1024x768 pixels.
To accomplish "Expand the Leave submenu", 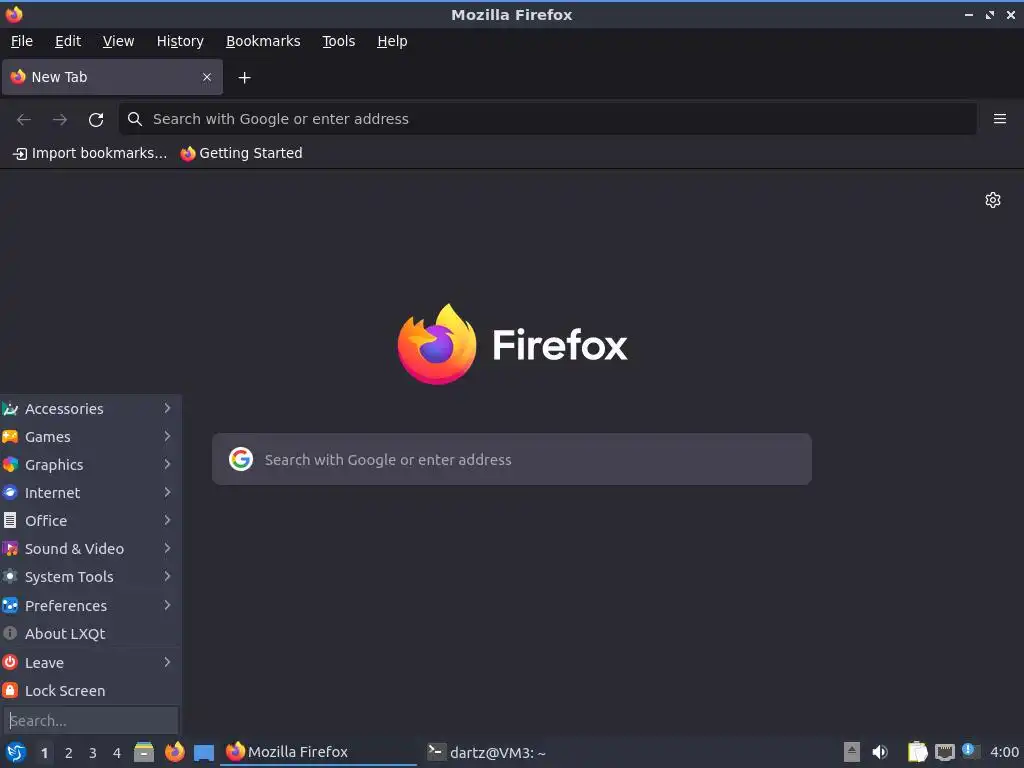I will pos(91,663).
